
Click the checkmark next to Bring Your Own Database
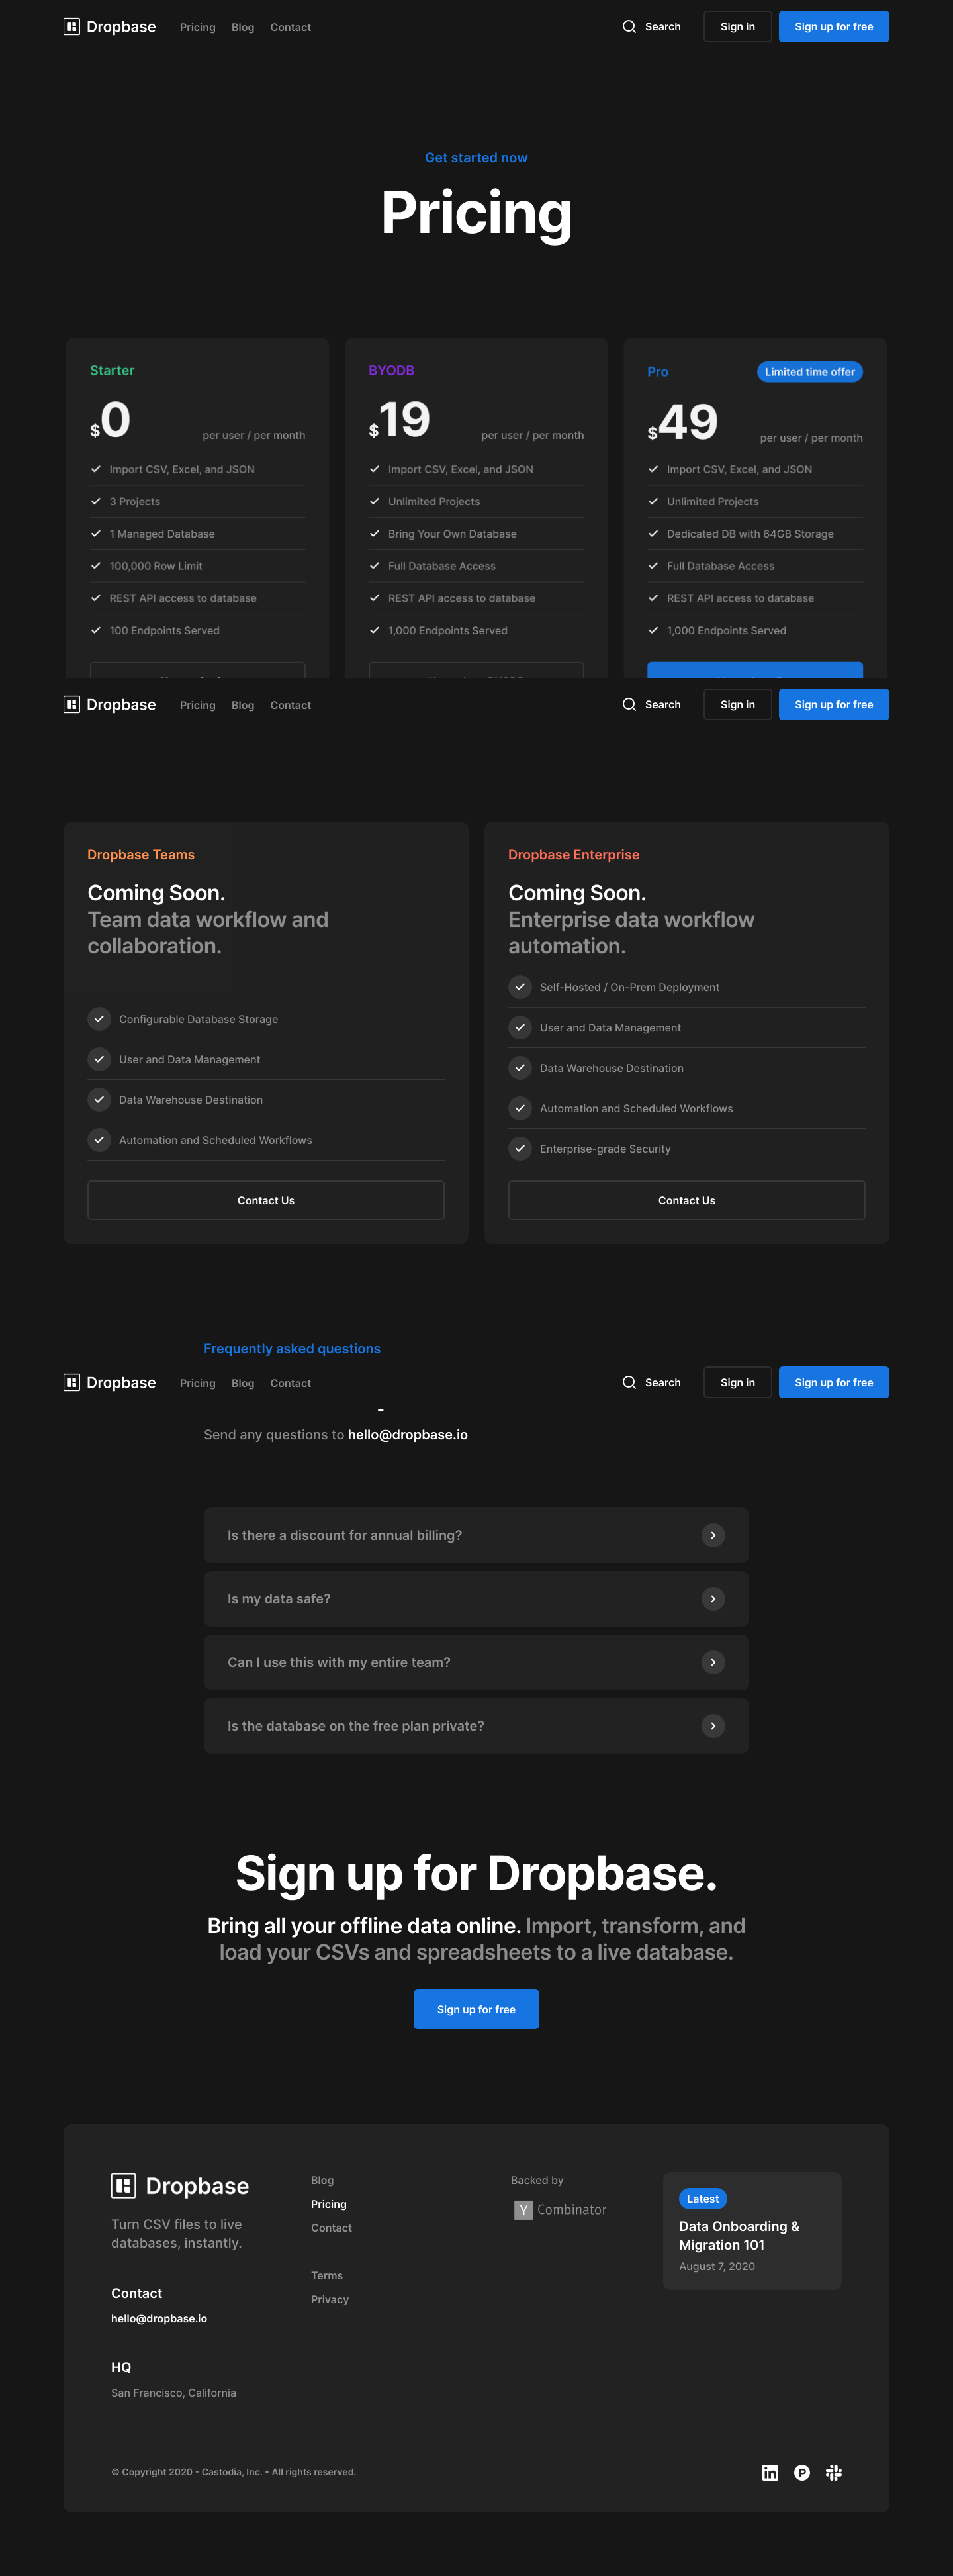coord(375,534)
